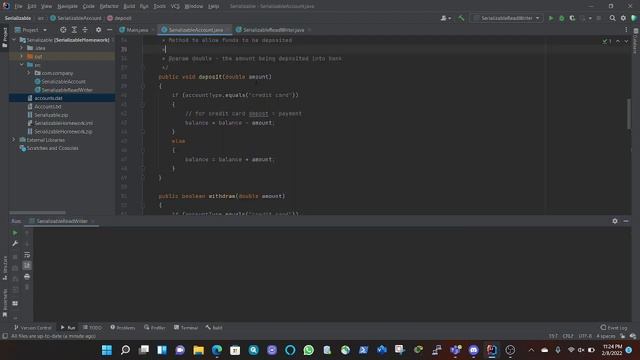Image resolution: width=640 pixels, height=360 pixels.
Task: Open Terminal tool window
Action: point(186,328)
